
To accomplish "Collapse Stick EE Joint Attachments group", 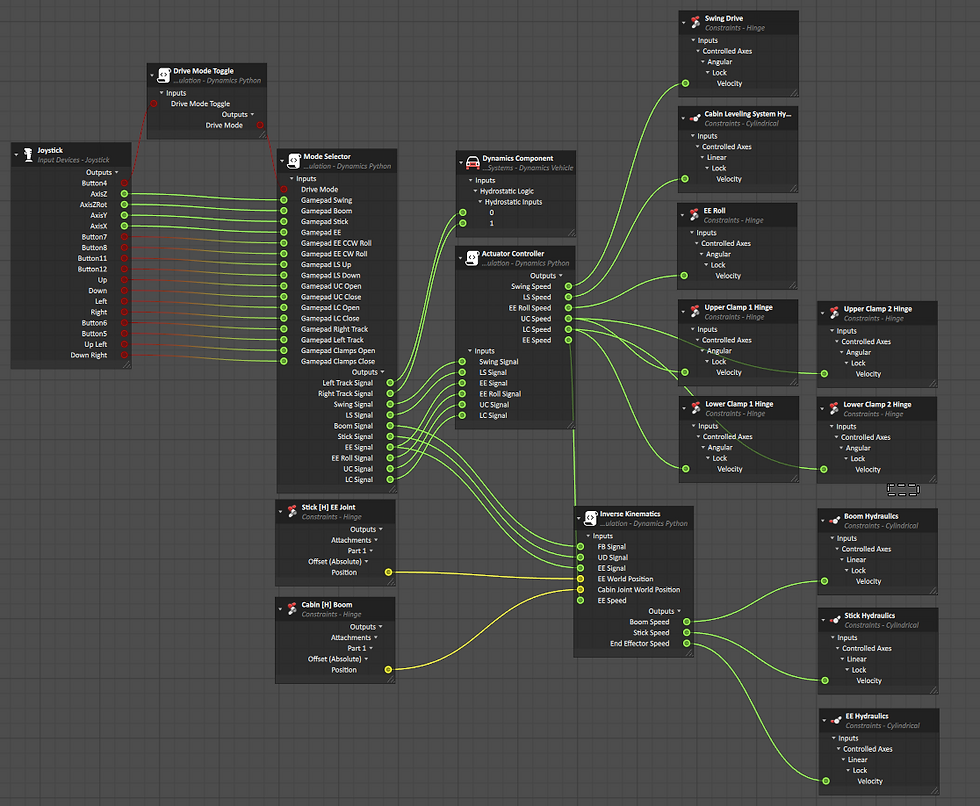I will [376, 540].
